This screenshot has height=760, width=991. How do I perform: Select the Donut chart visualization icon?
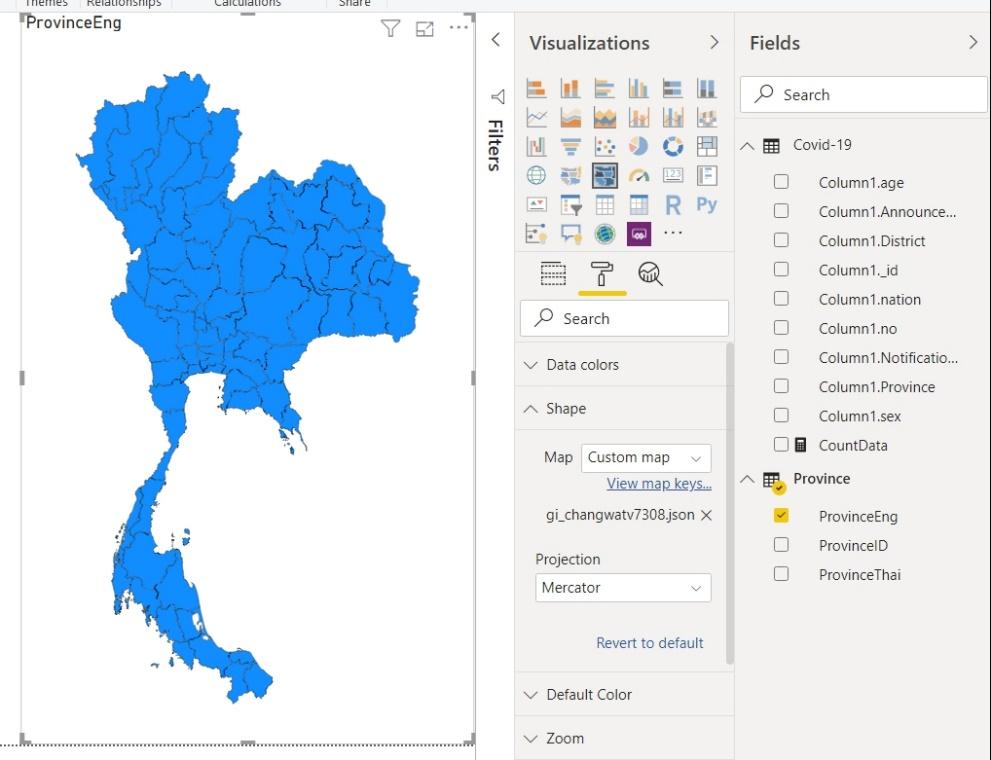point(672,147)
